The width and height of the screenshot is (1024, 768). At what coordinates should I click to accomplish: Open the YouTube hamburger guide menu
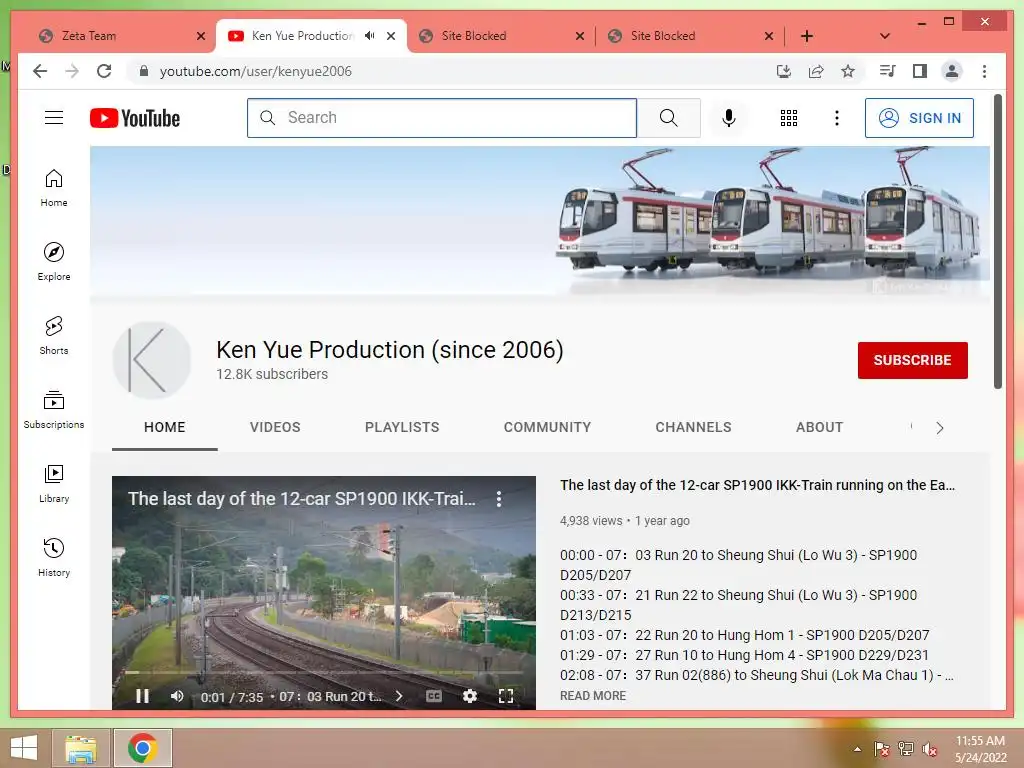54,118
